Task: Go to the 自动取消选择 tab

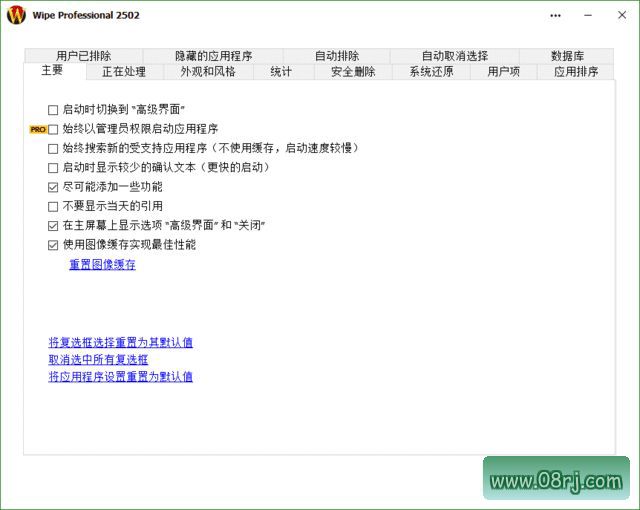Action: tap(455, 56)
